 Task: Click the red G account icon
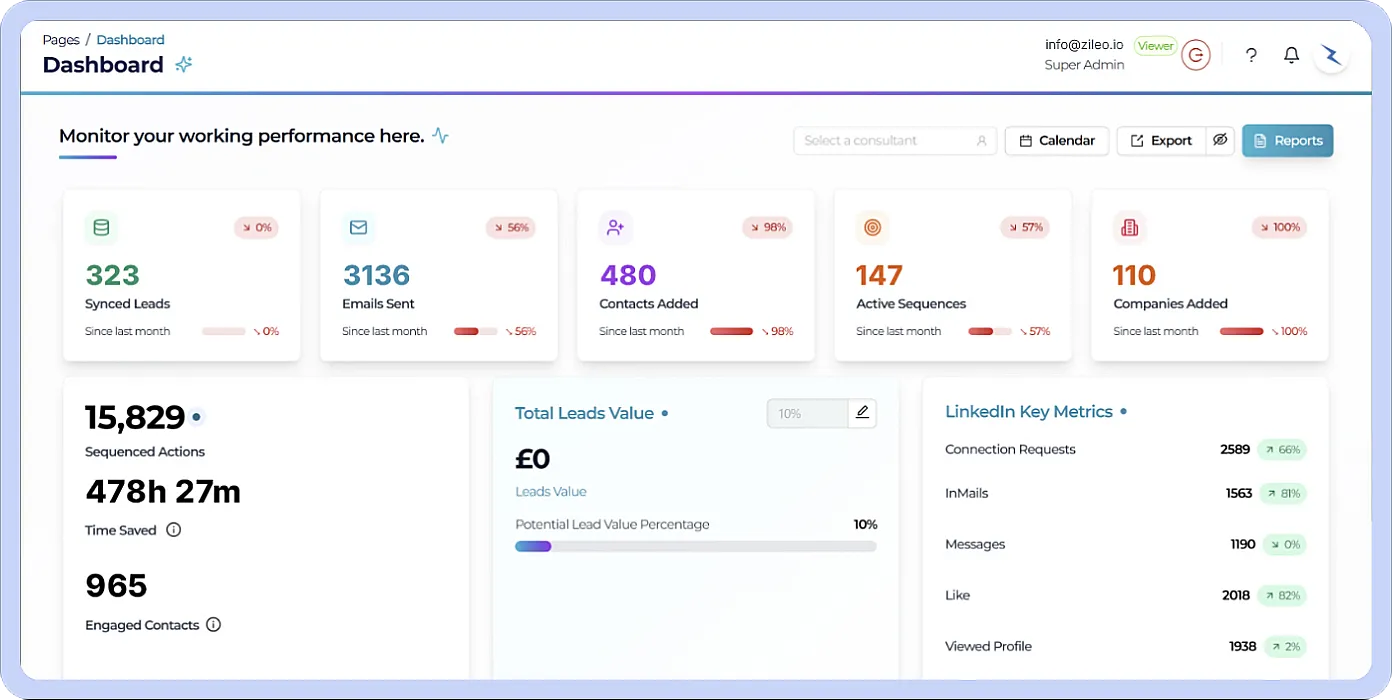(x=1195, y=55)
